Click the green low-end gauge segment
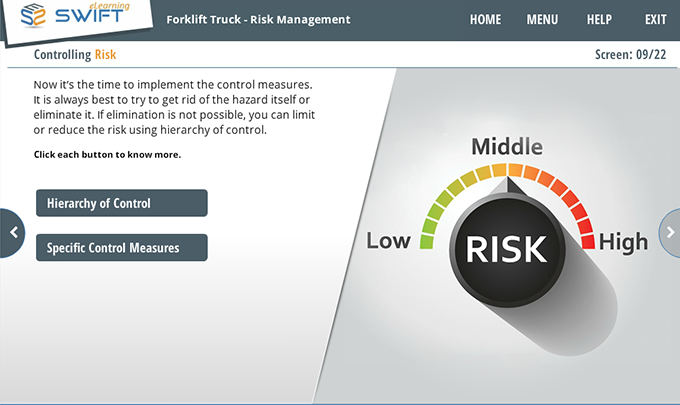Viewport: 680px width, 405px height. [427, 238]
